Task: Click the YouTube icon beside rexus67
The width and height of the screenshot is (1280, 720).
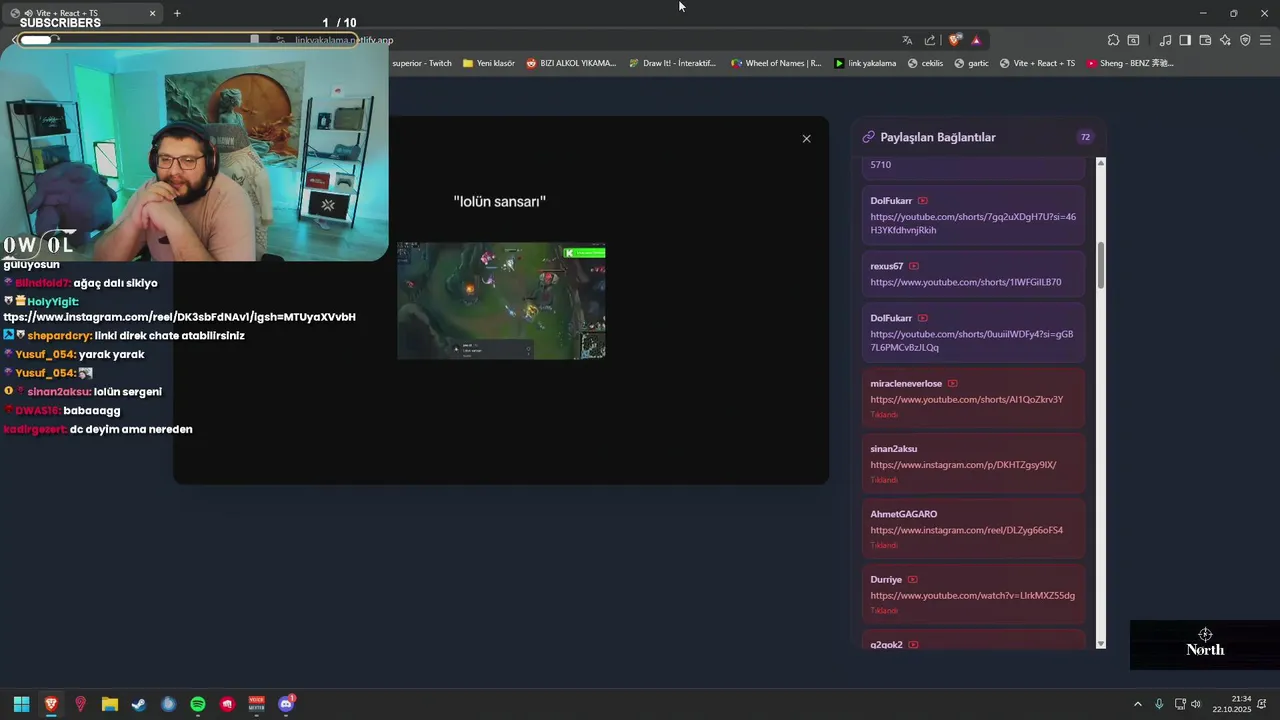Action: click(x=914, y=266)
